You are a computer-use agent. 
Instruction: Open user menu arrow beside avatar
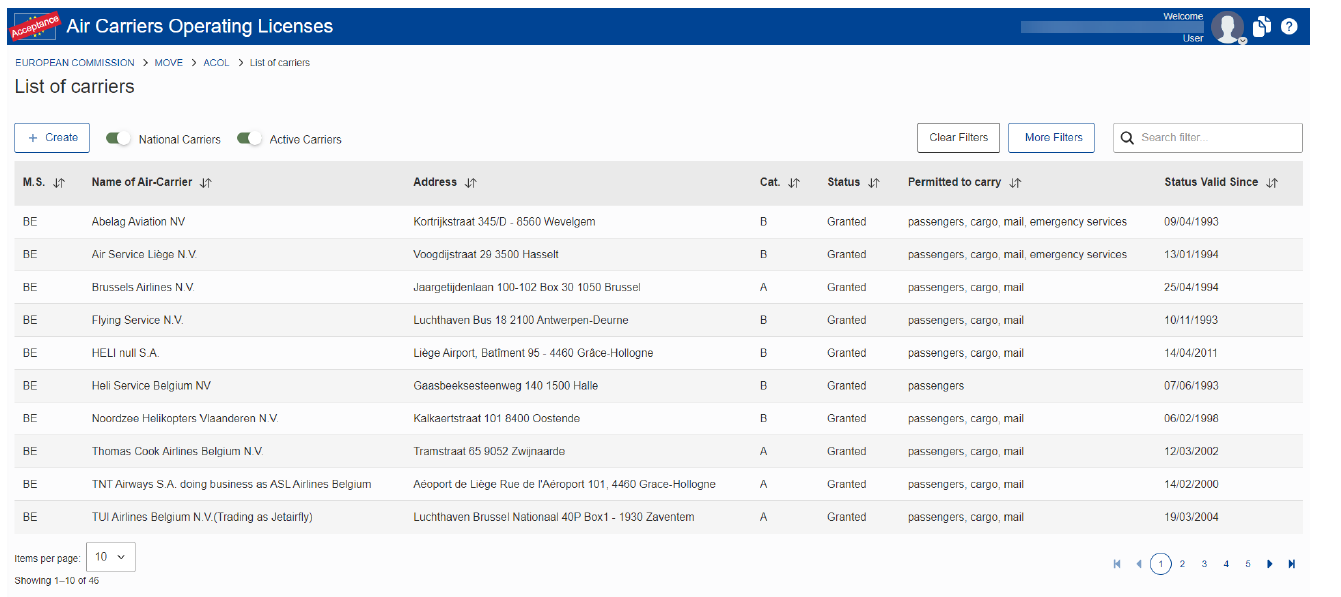pos(1242,41)
